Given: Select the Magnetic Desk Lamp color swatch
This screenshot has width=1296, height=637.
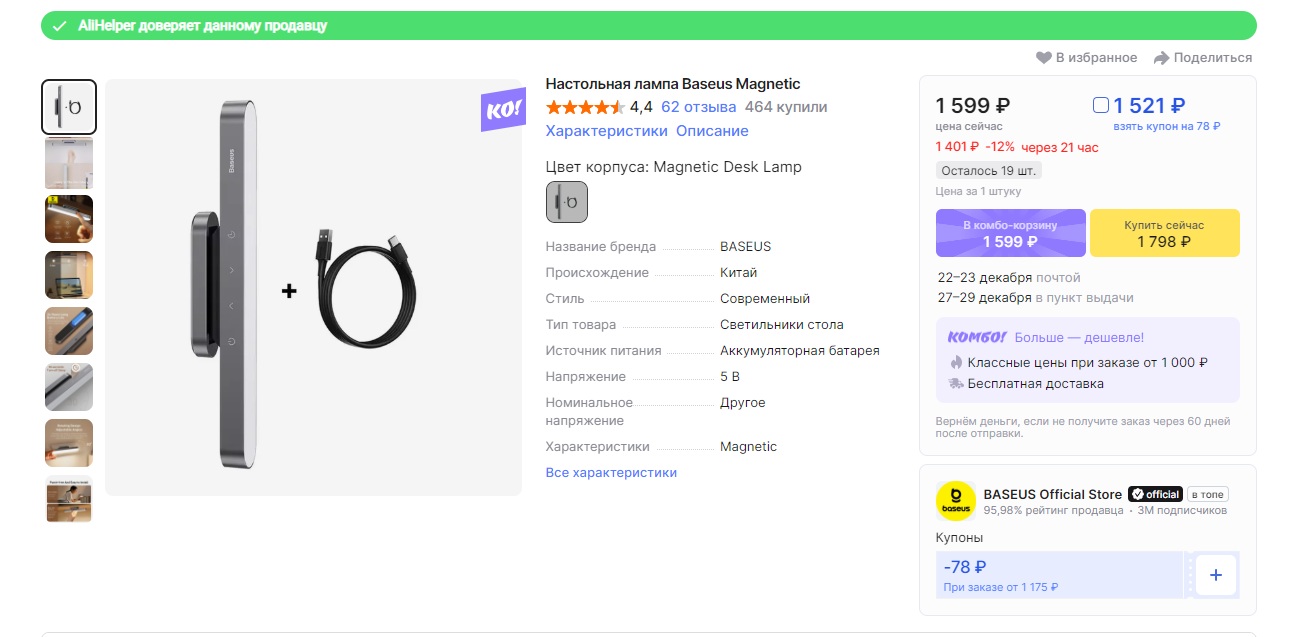Looking at the screenshot, I should point(567,202).
